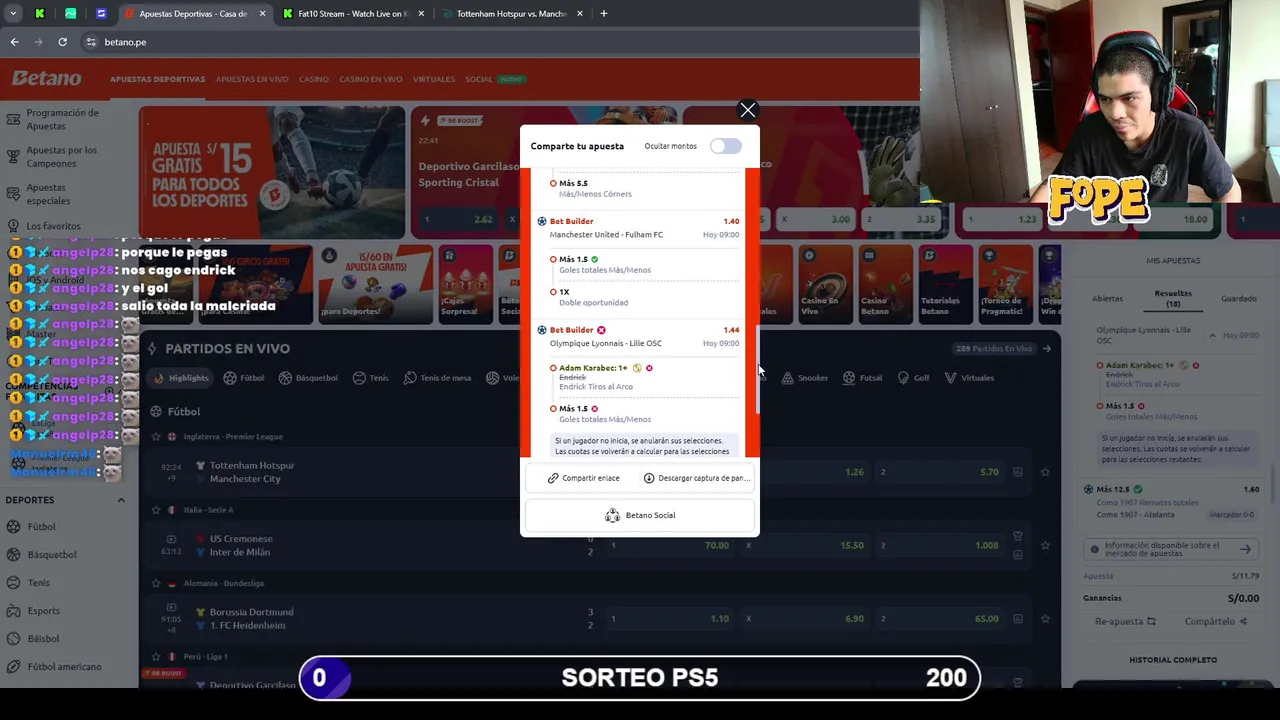Open the Apuestas en Vivo nav item

point(252,79)
